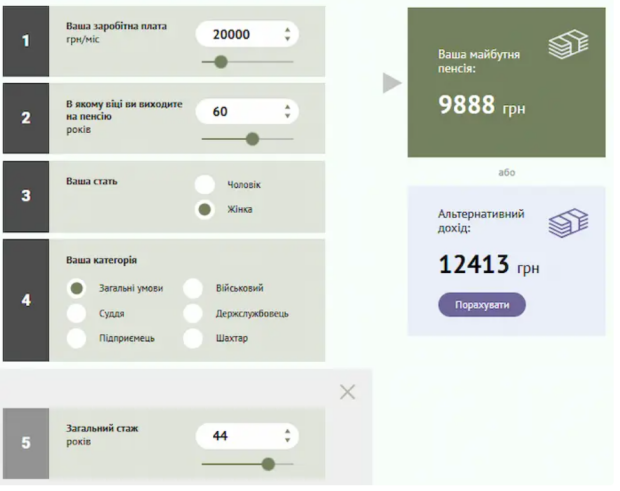Increase Загальний стаж with up arrow
The width and height of the screenshot is (620, 491).
click(287, 432)
